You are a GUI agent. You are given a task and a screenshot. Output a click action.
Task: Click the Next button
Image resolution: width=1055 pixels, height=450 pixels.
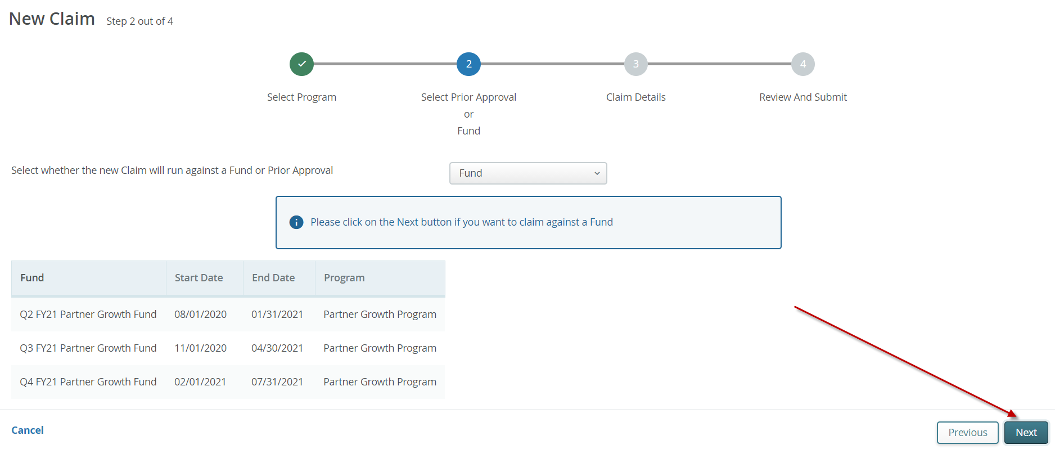pyautogui.click(x=1026, y=432)
